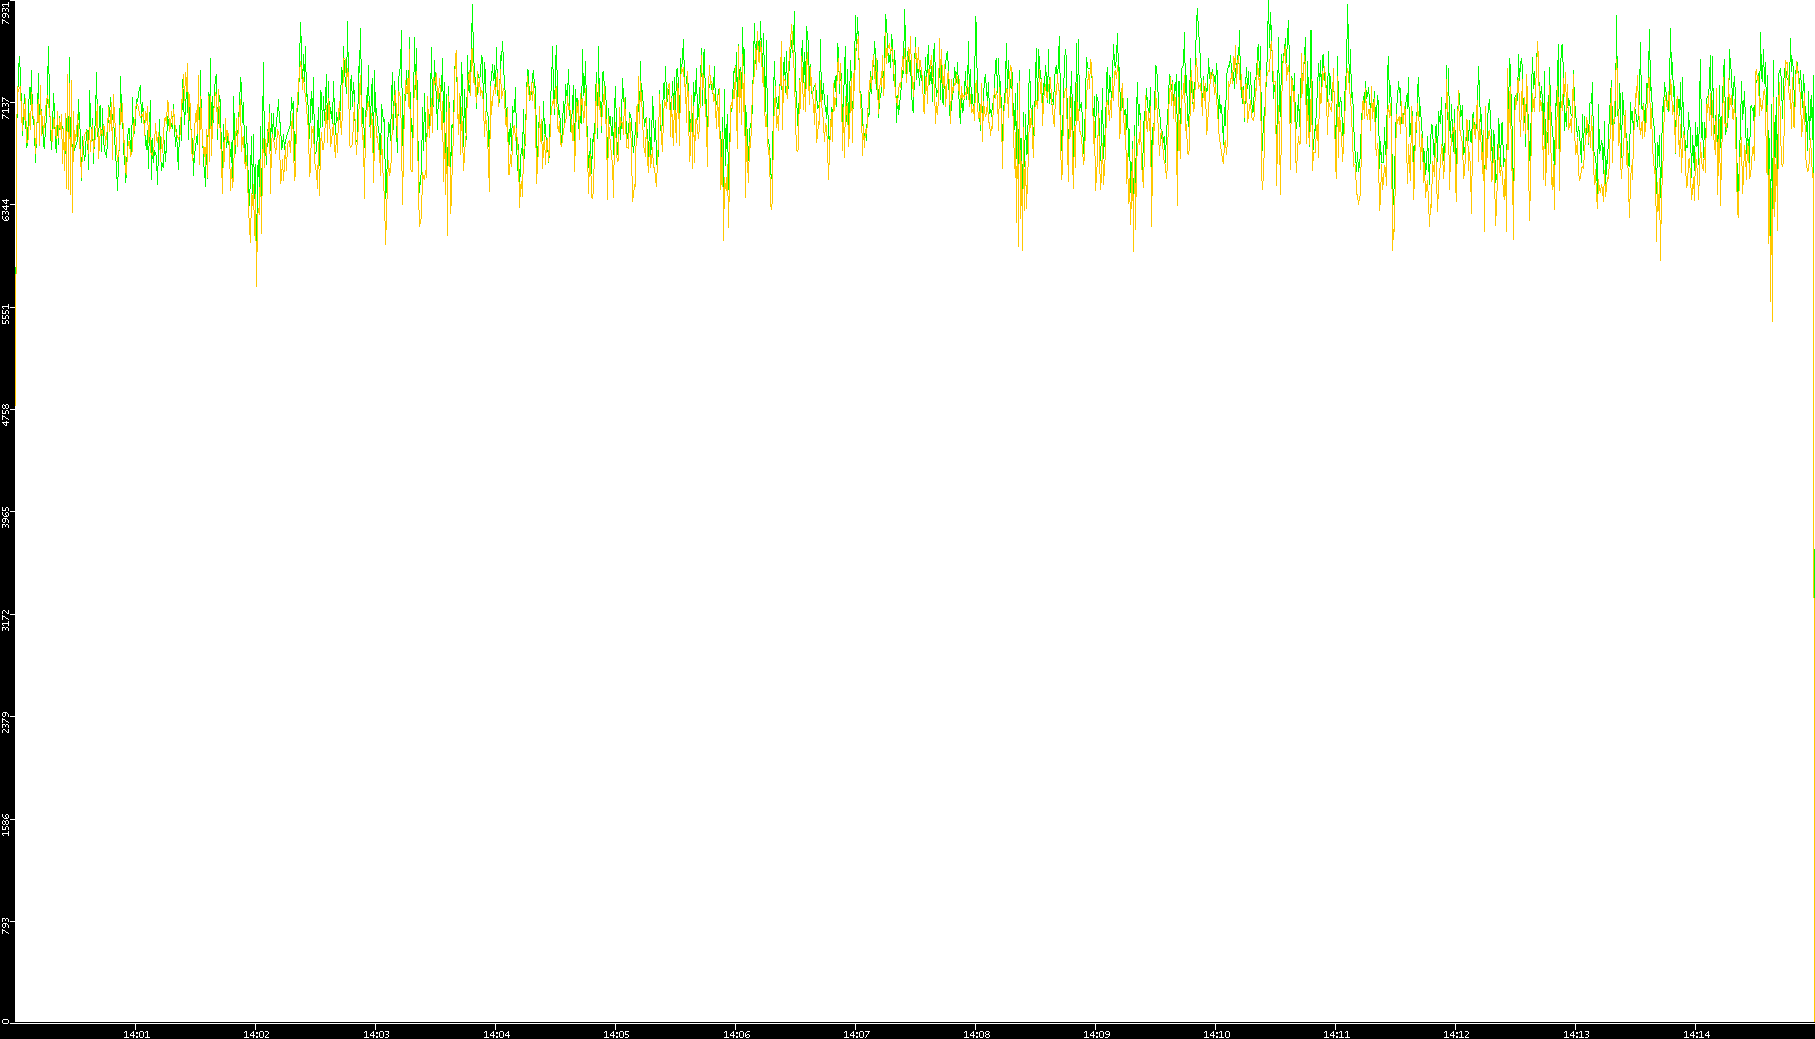Viewport: 1815px width, 1039px height.
Task: Click the 3172 value axis label
Action: [7, 619]
